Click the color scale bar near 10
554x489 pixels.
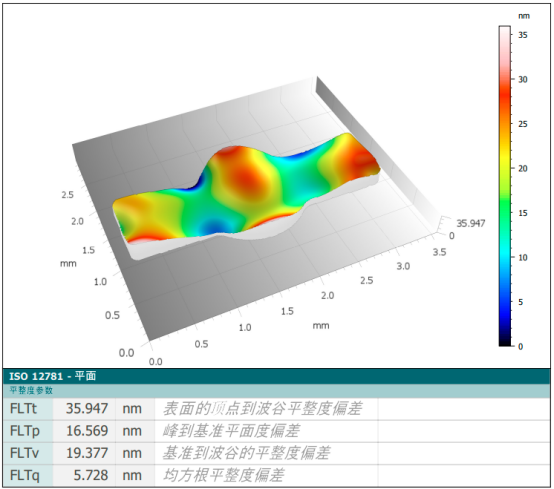click(505, 258)
